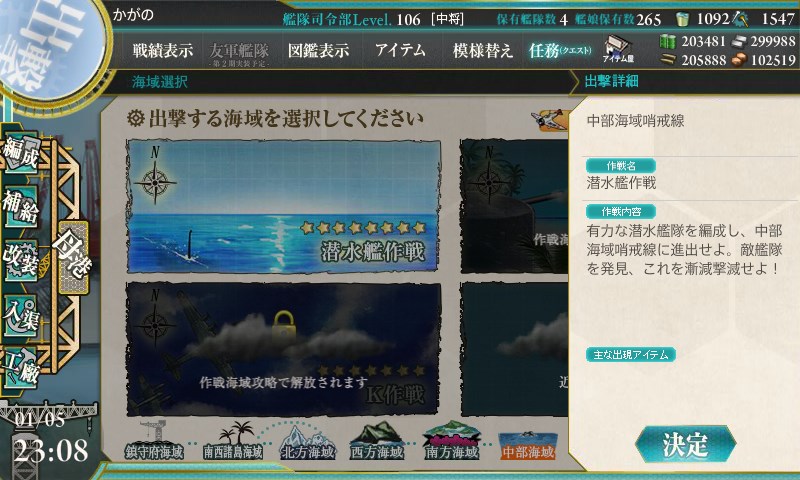This screenshot has width=800, height=480.
Task: Click the locked K作戦 map panel
Action: tap(284, 349)
